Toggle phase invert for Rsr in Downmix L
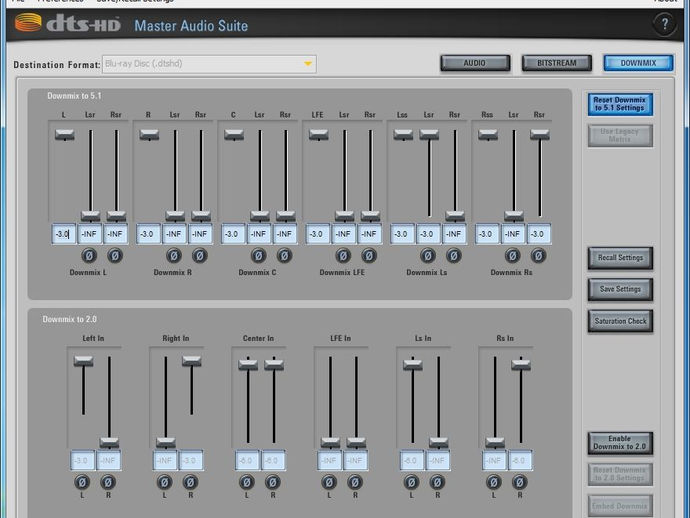690x518 pixels. [x=115, y=255]
